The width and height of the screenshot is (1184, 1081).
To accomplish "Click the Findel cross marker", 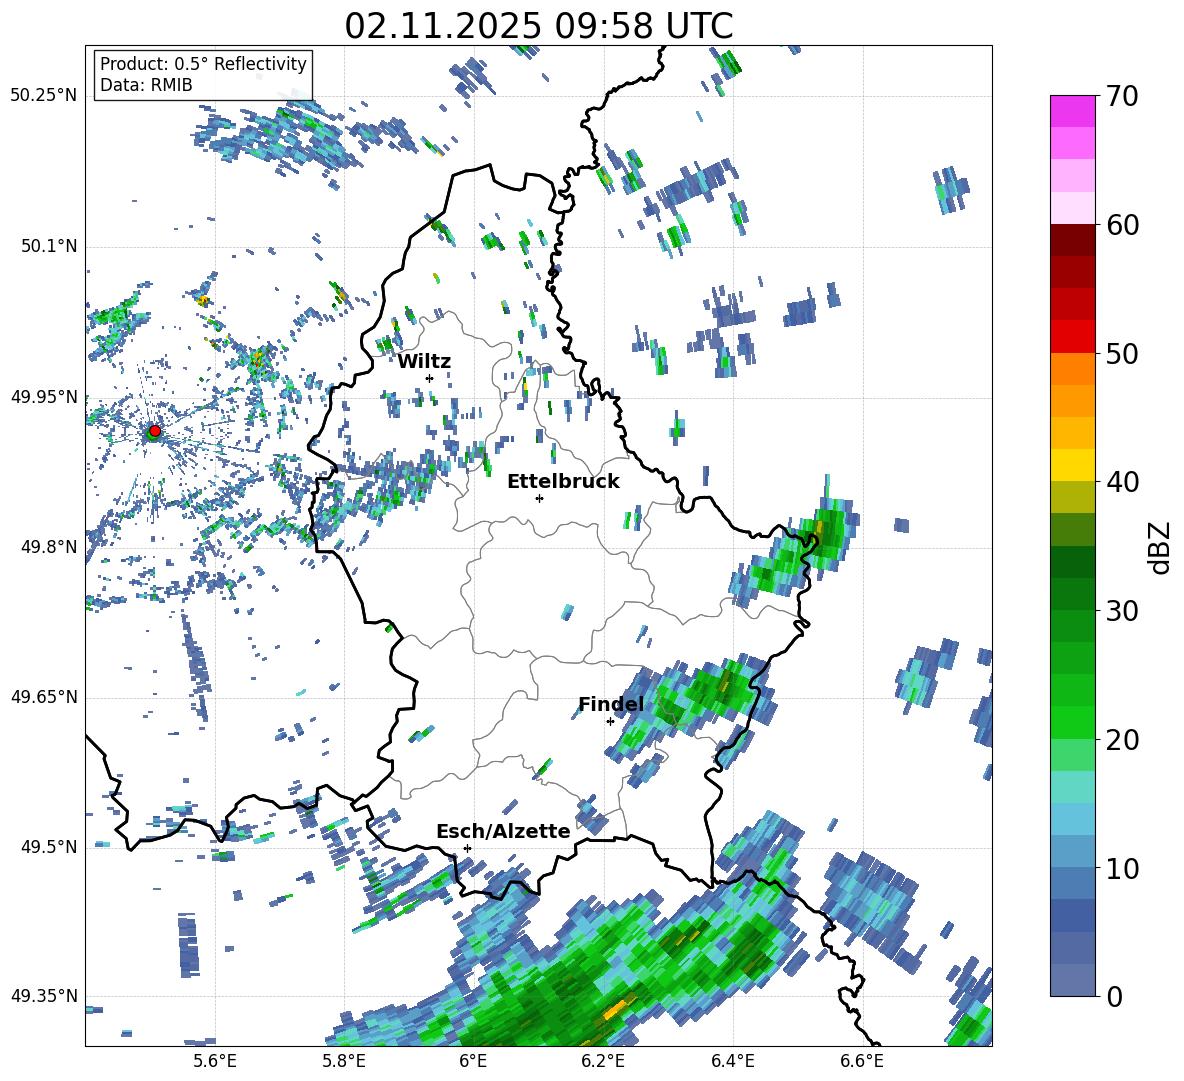I will click(610, 722).
